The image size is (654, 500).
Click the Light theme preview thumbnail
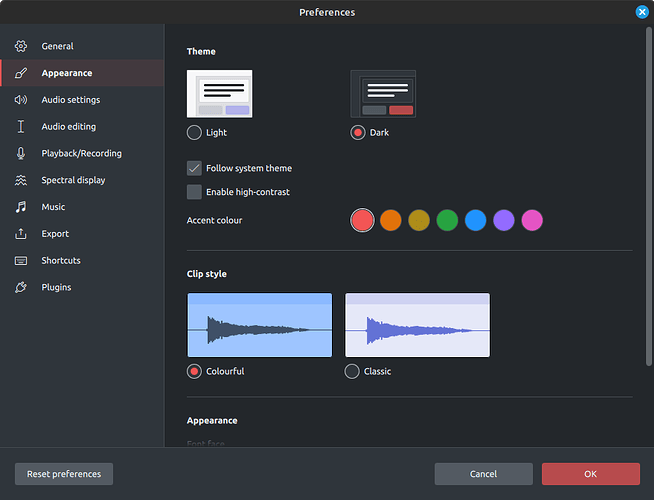(x=219, y=94)
